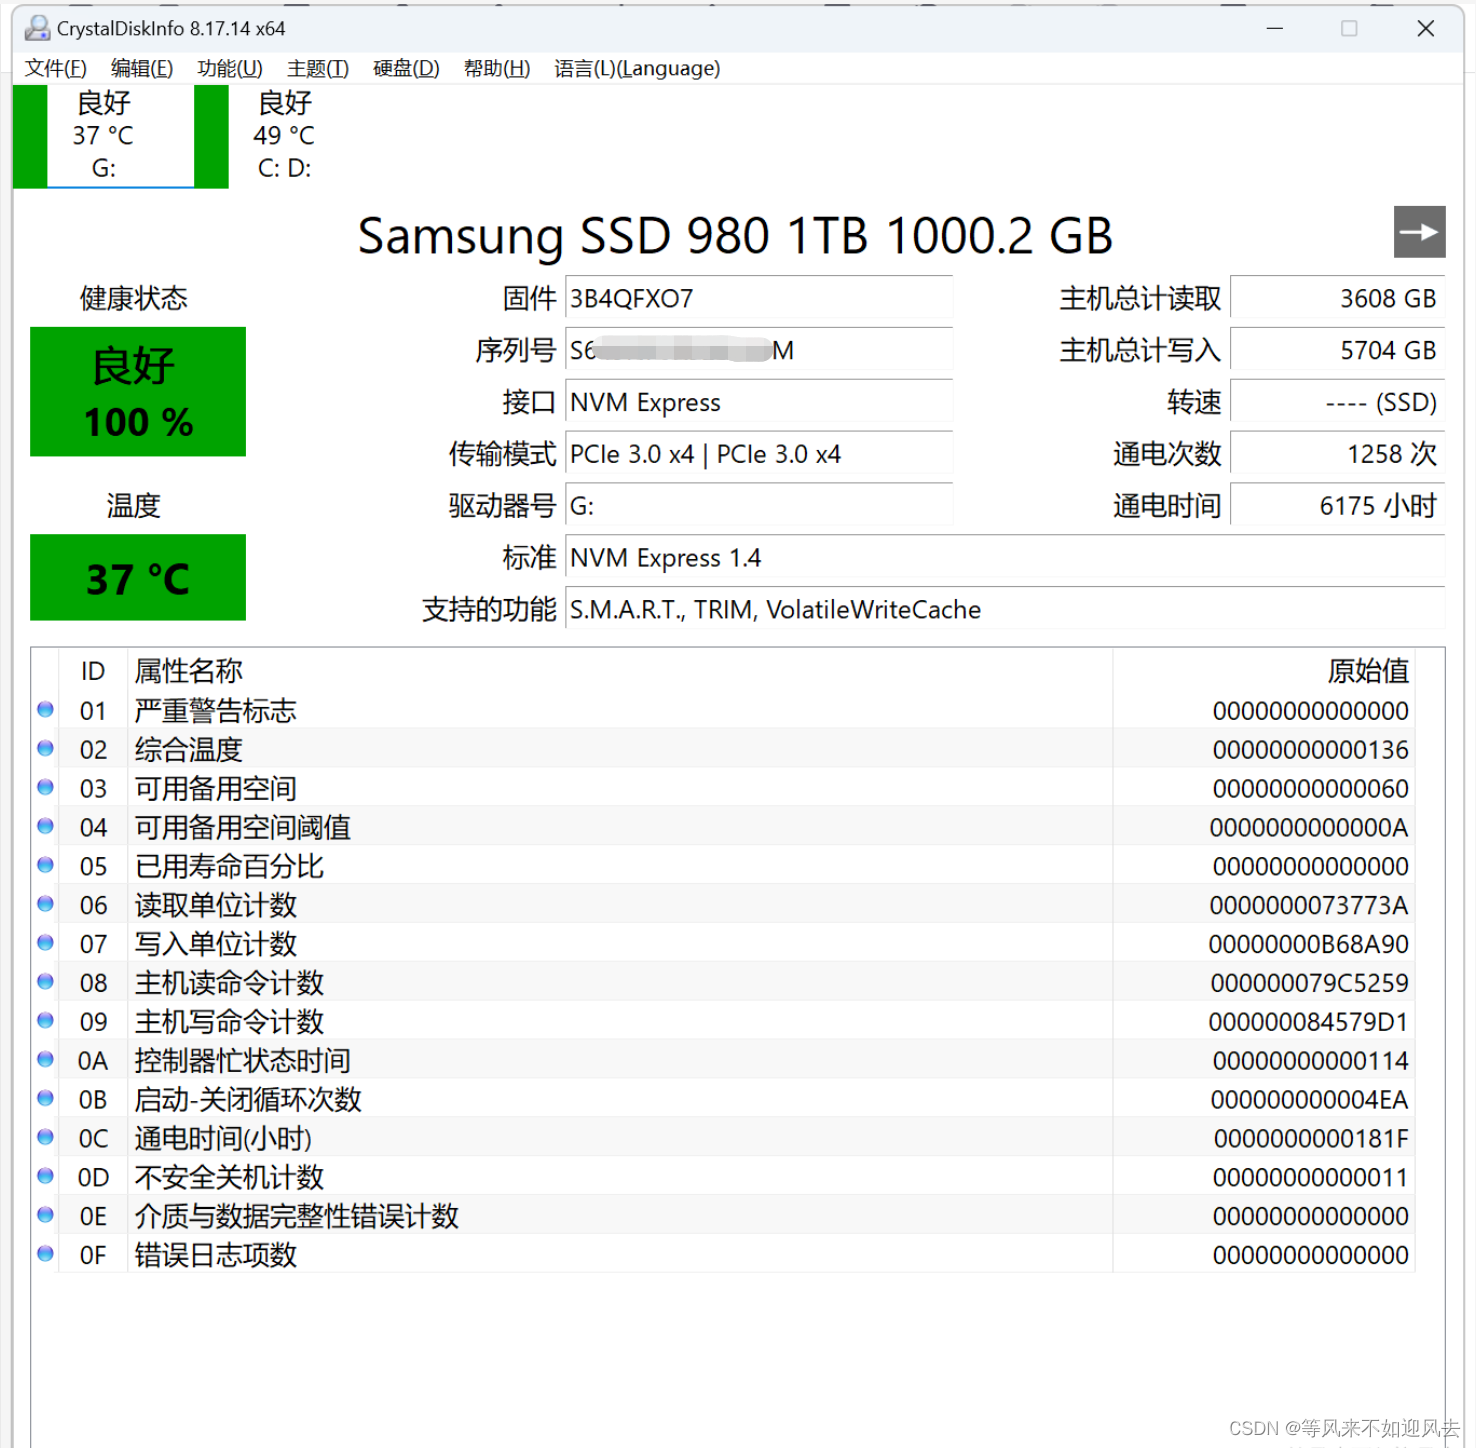Open the 主题(T) menu
This screenshot has height=1448, width=1476.
[x=318, y=68]
